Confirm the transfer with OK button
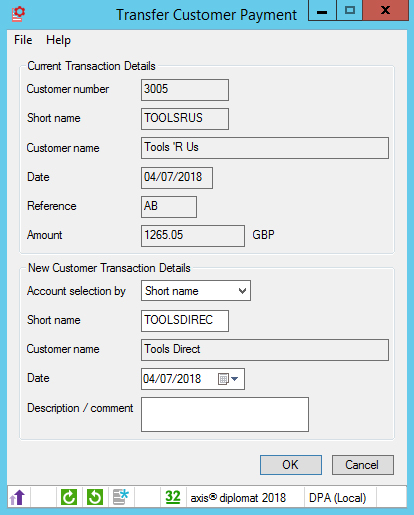This screenshot has height=515, width=414. tap(291, 465)
